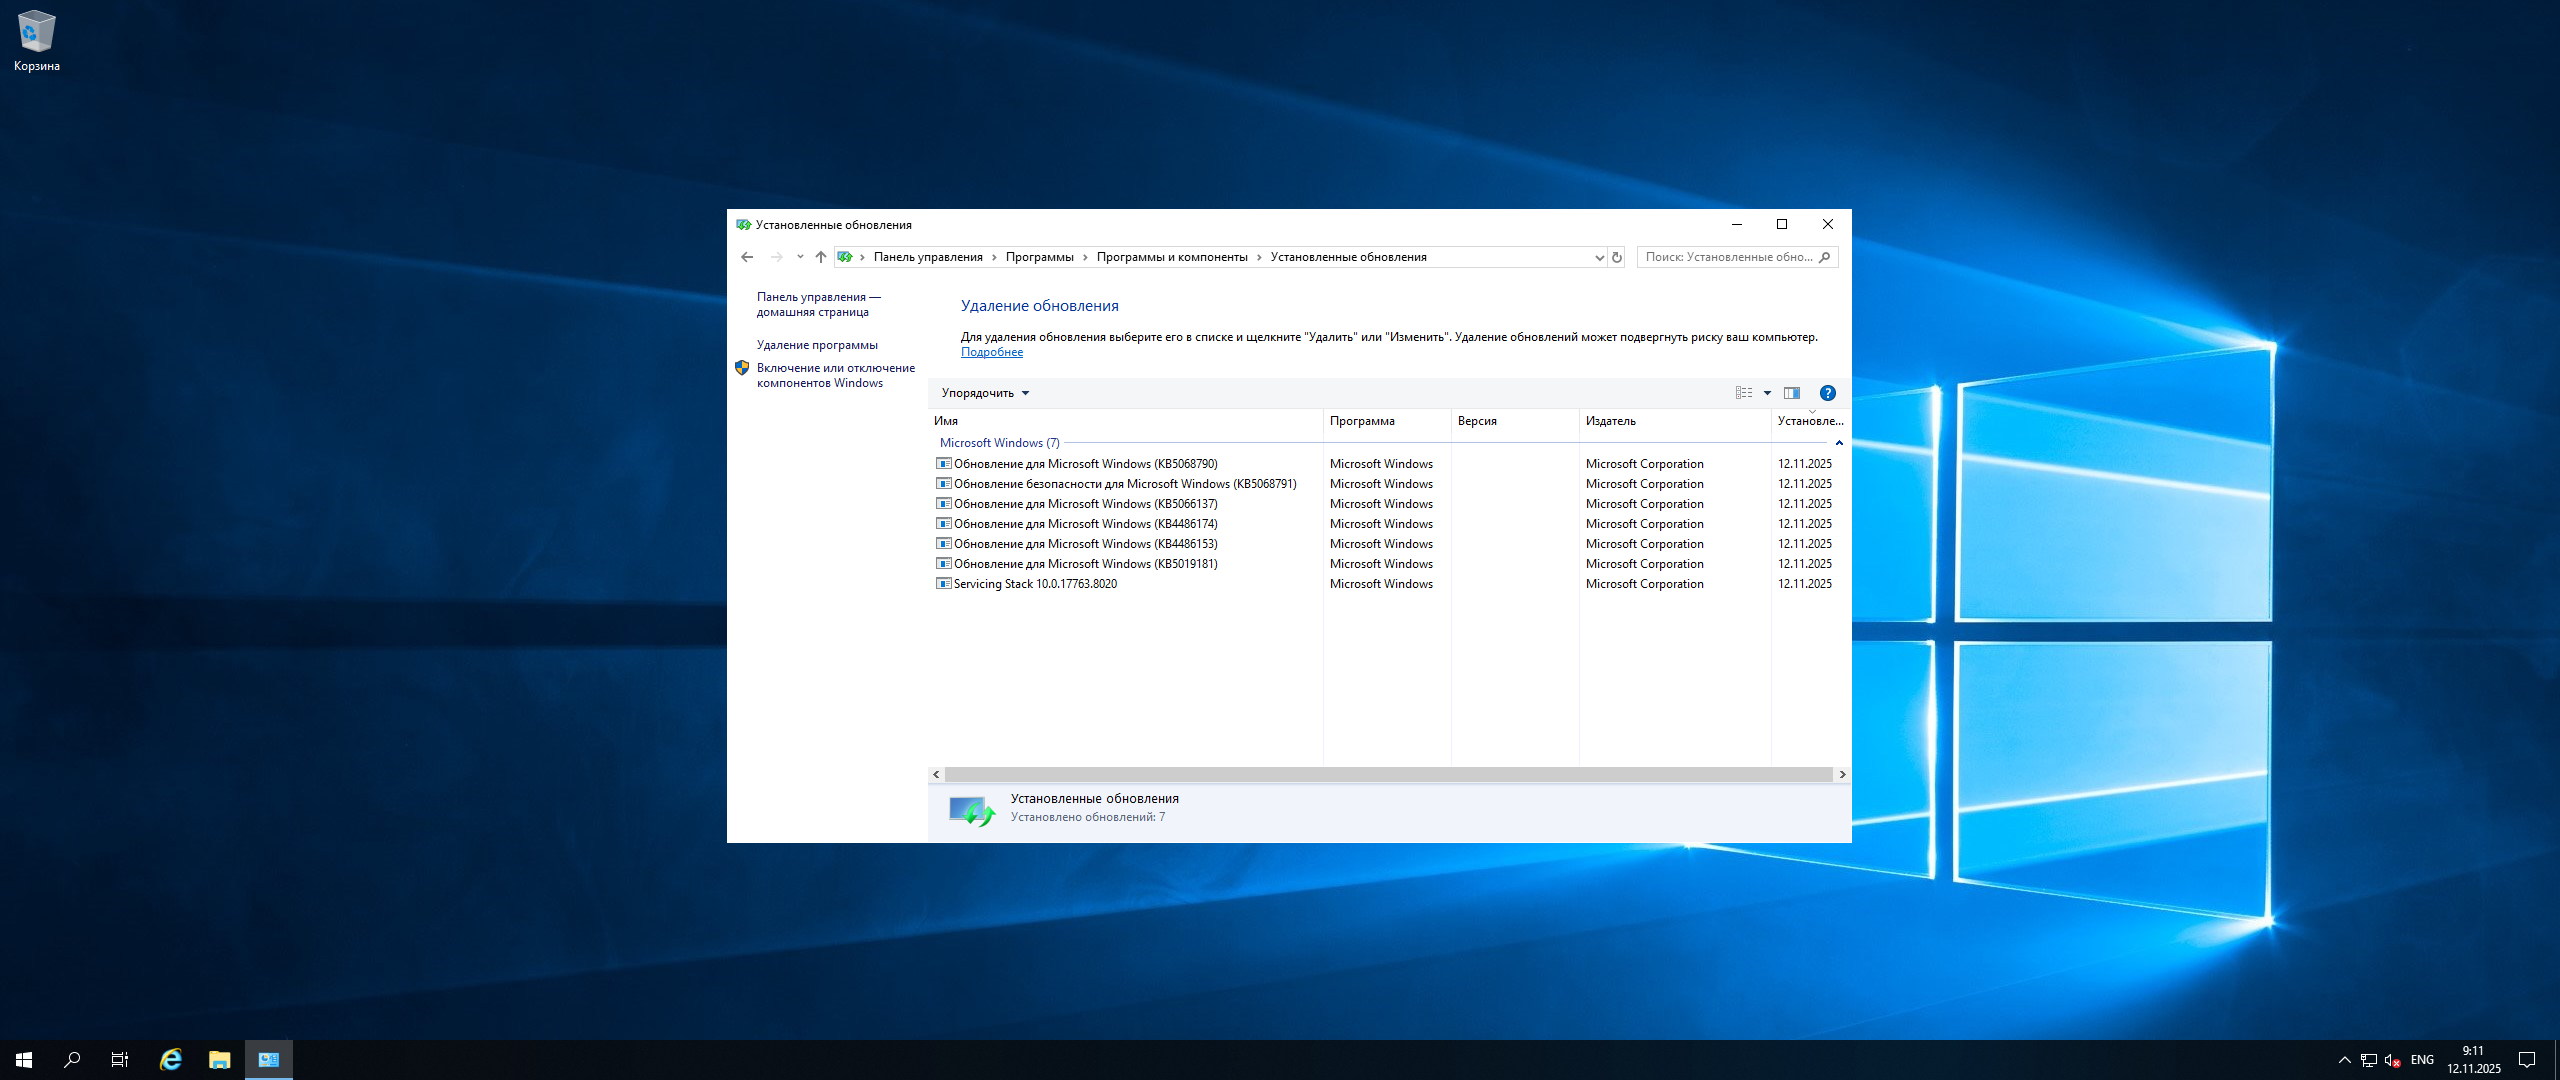Open the Подробнее link
The height and width of the screenshot is (1080, 2560).
991,352
